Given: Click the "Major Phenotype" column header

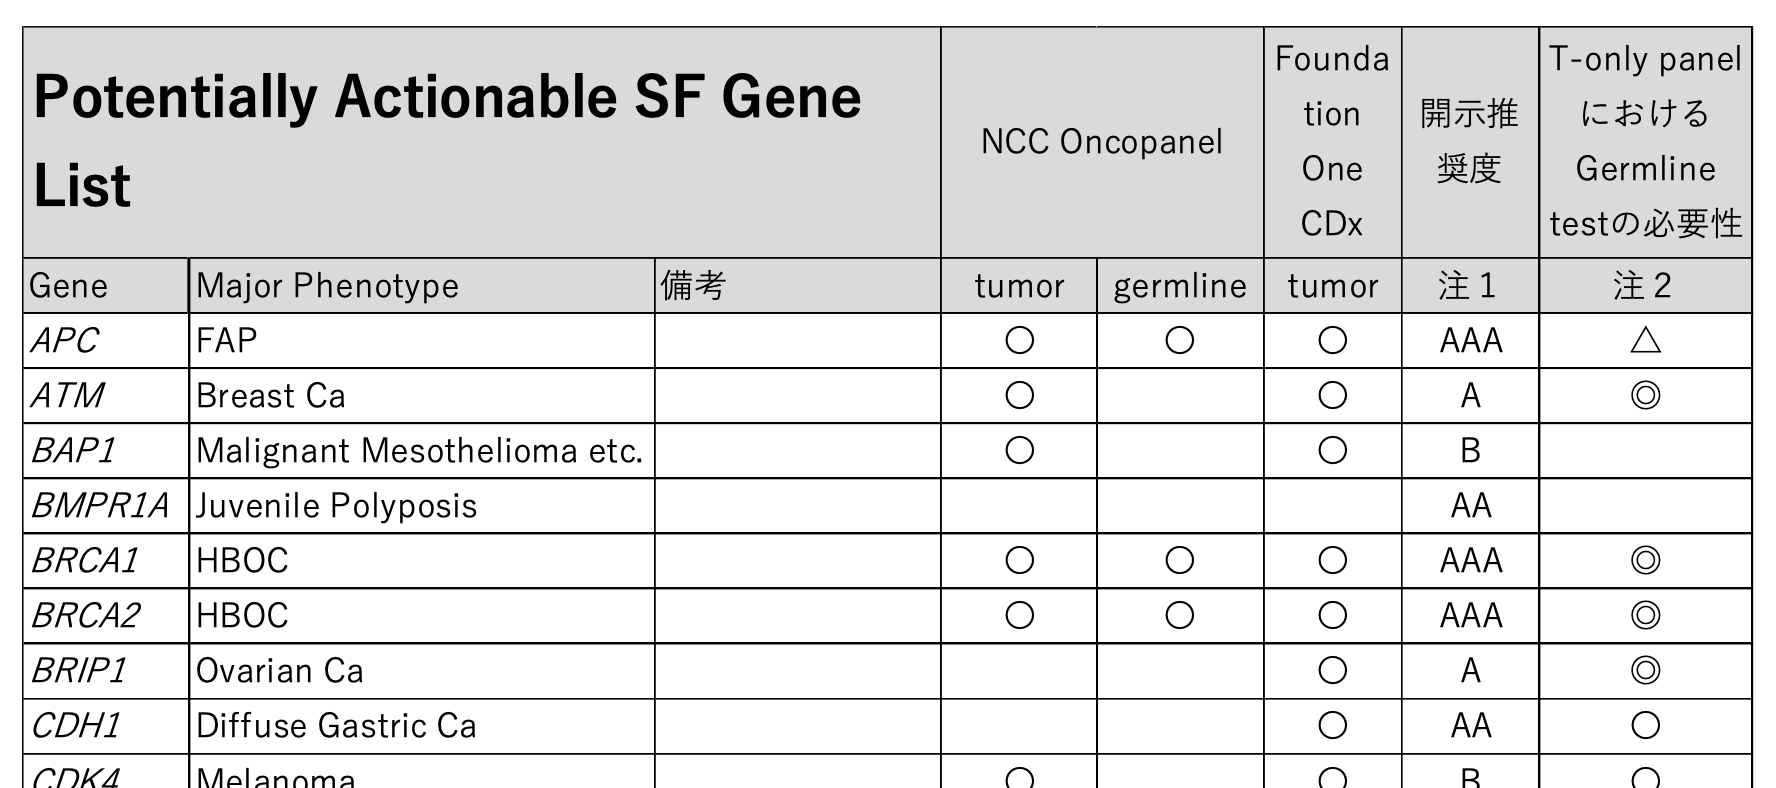Looking at the screenshot, I should pos(328,286).
